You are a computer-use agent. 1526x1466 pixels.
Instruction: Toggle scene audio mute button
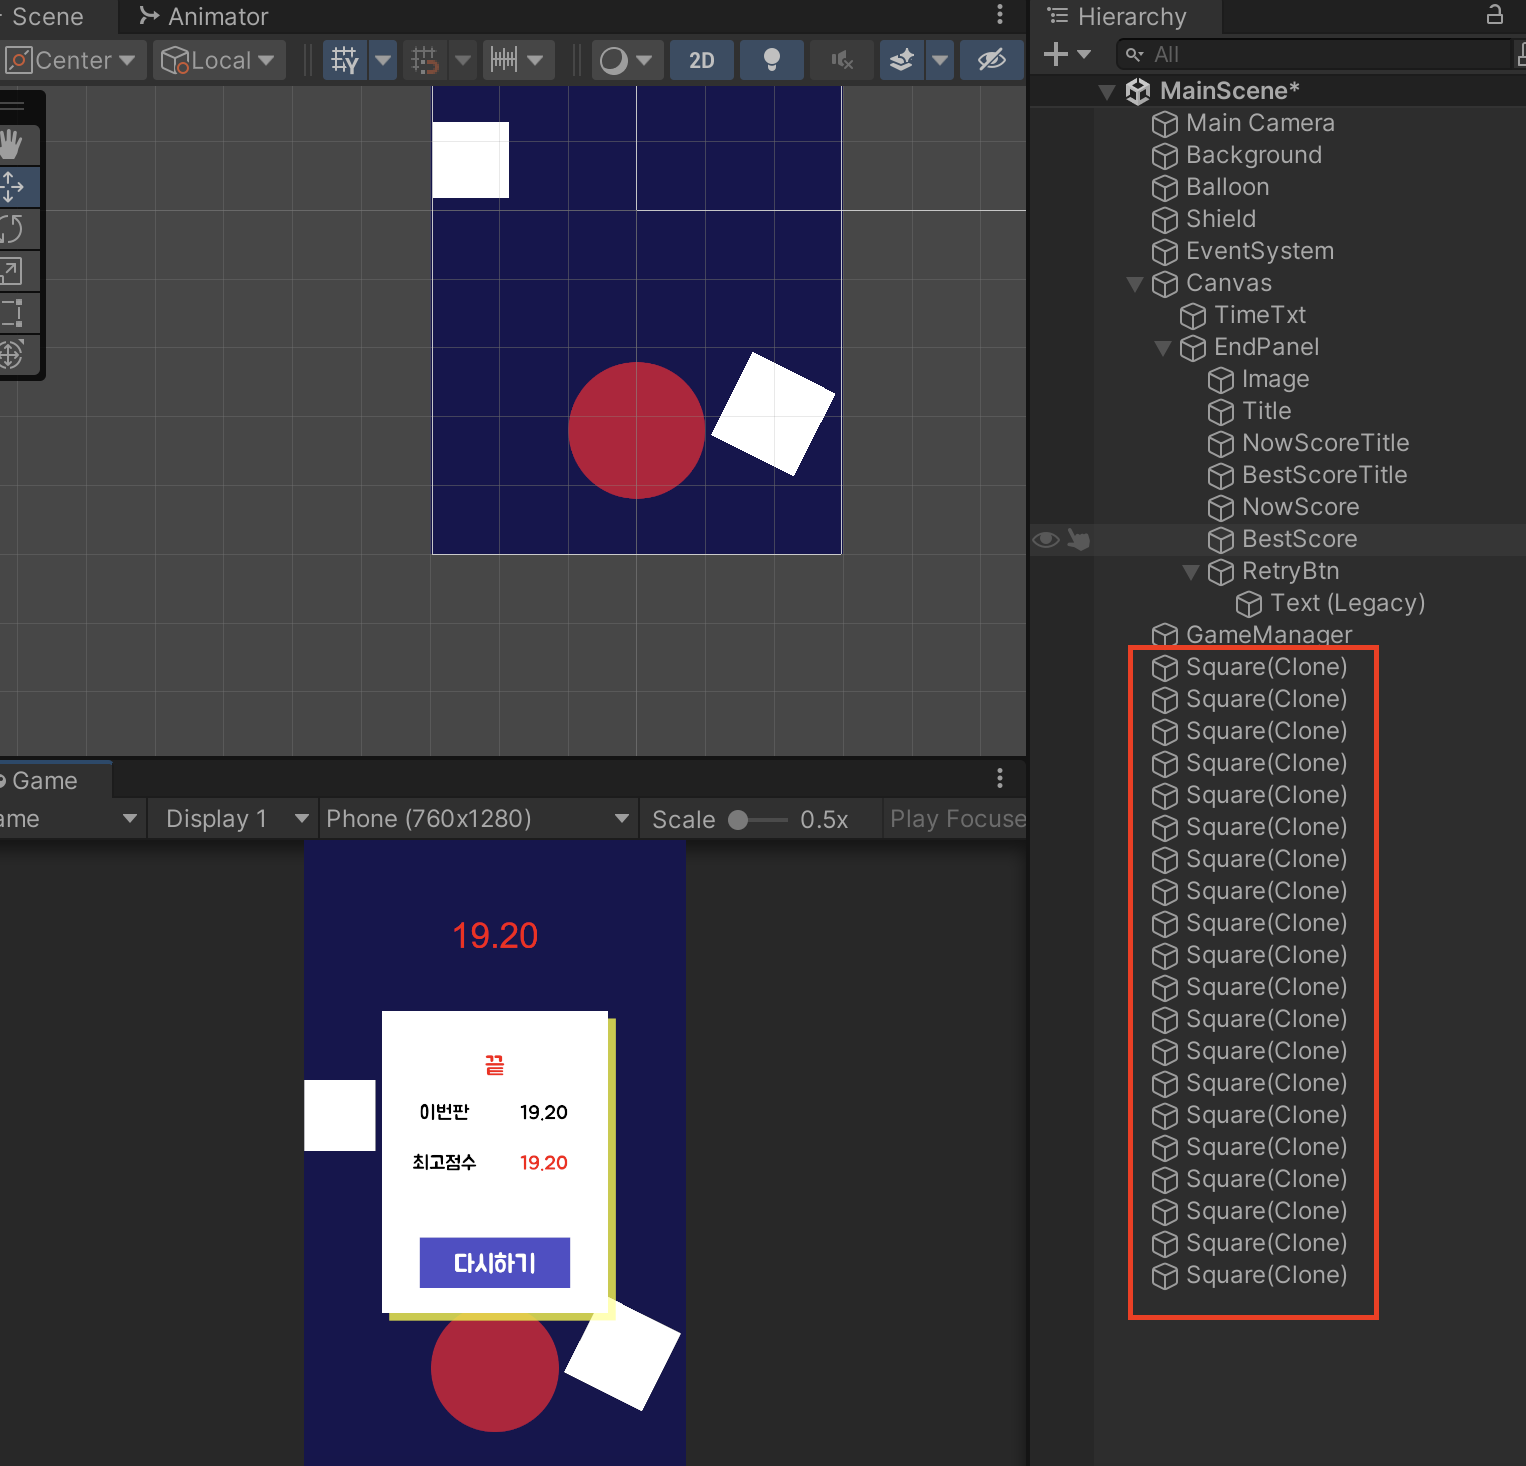point(842,60)
